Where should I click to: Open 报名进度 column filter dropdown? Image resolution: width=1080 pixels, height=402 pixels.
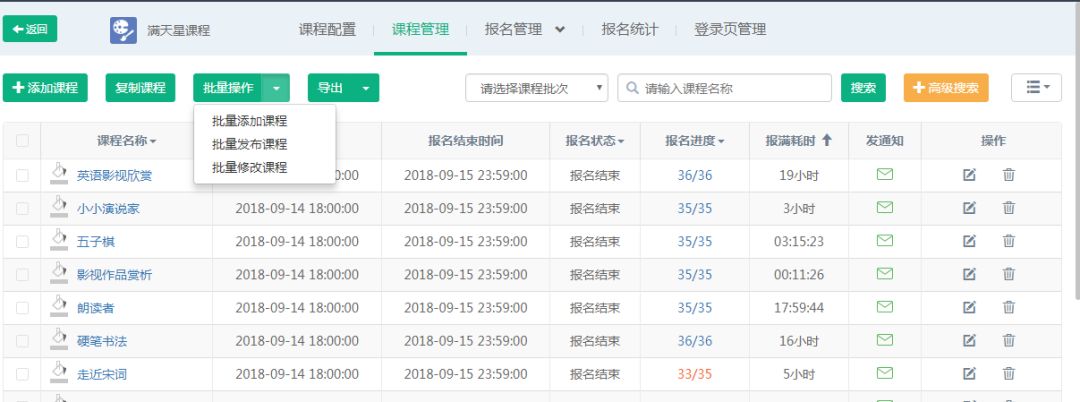click(x=720, y=141)
